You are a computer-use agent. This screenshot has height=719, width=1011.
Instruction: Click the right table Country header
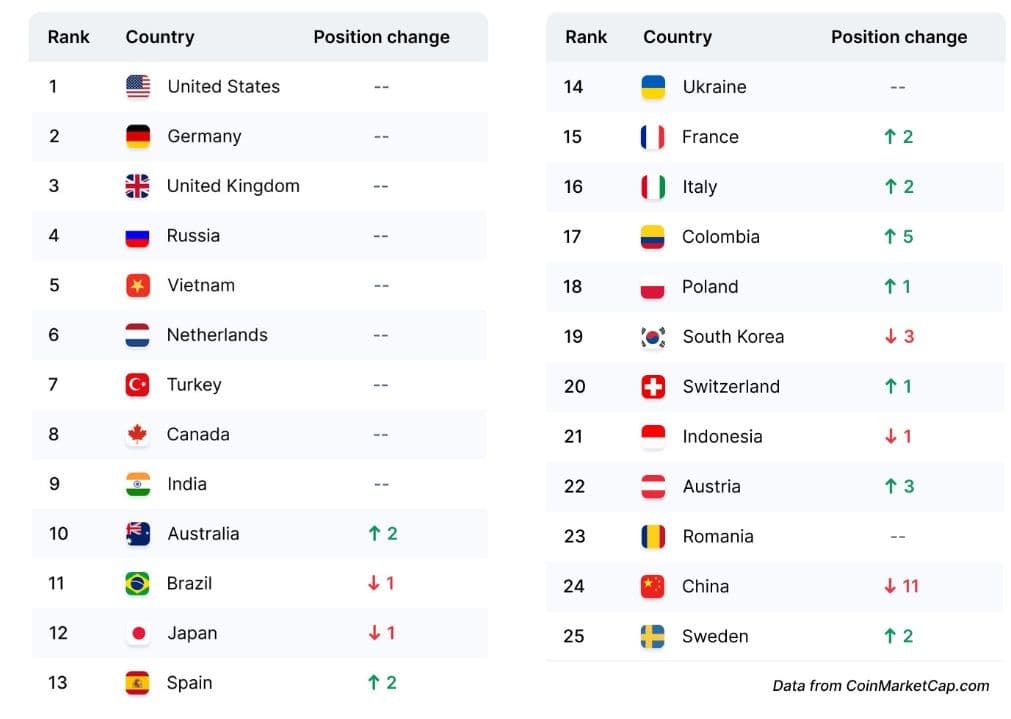(x=677, y=37)
